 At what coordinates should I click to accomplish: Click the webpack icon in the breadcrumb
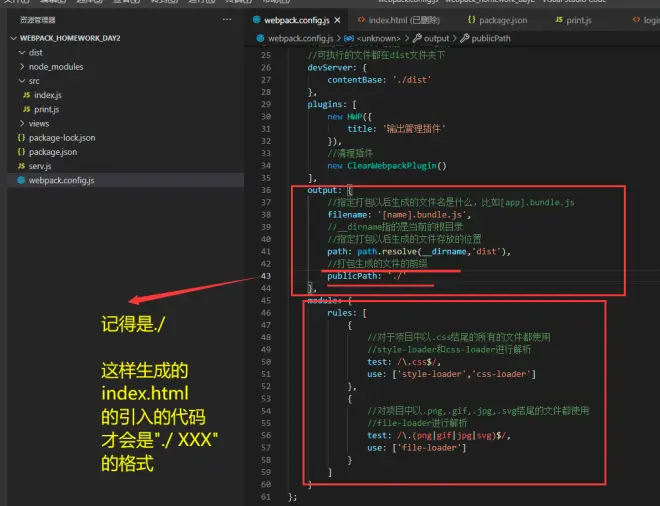click(x=261, y=38)
